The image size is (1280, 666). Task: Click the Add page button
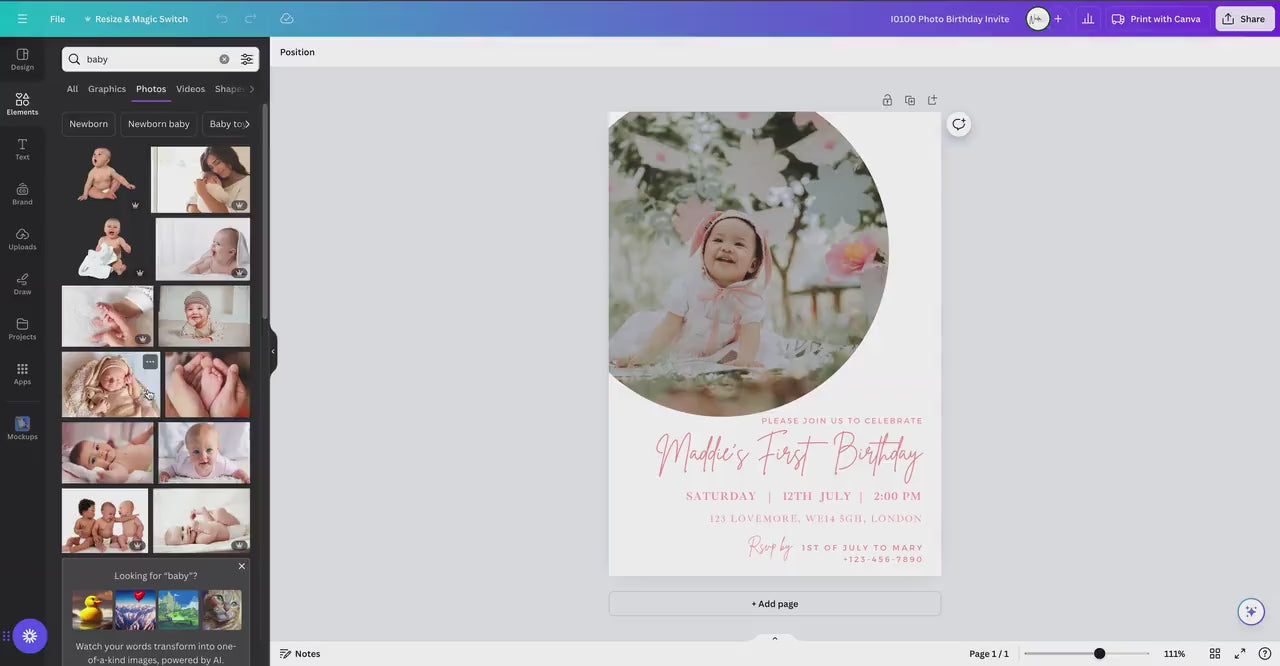click(x=775, y=604)
